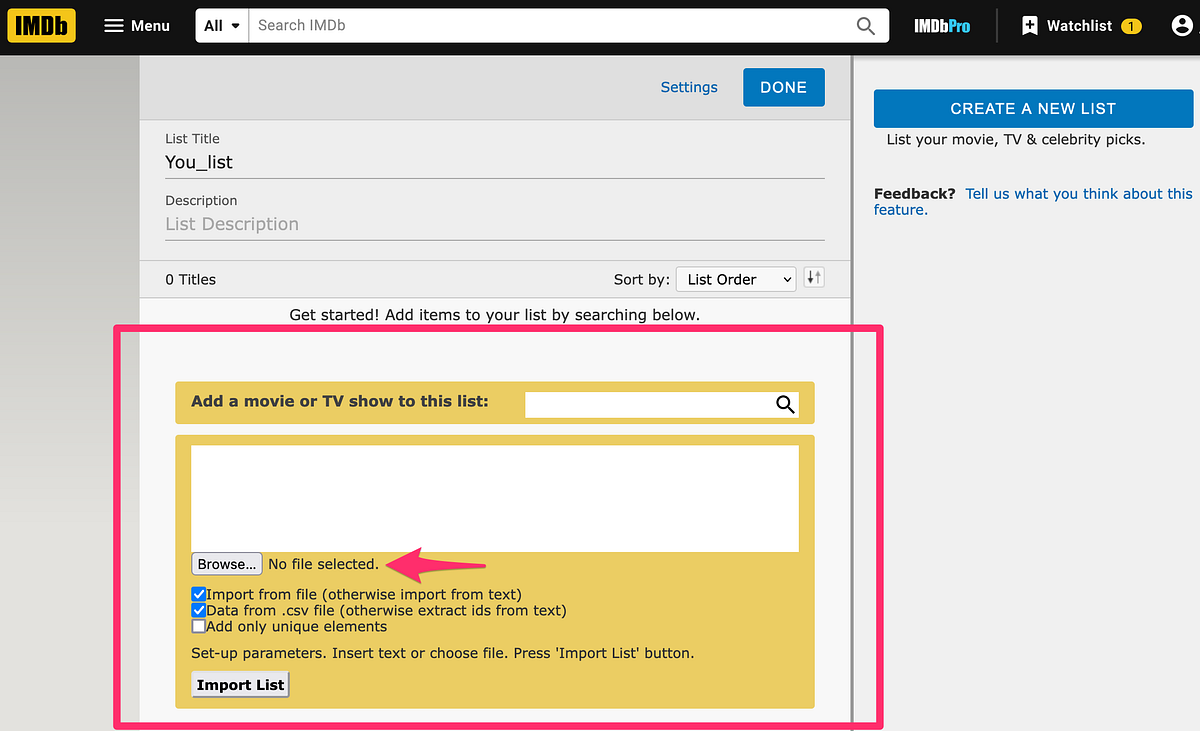This screenshot has width=1200, height=731.
Task: Open the 'All' search category dropdown
Action: (x=220, y=25)
